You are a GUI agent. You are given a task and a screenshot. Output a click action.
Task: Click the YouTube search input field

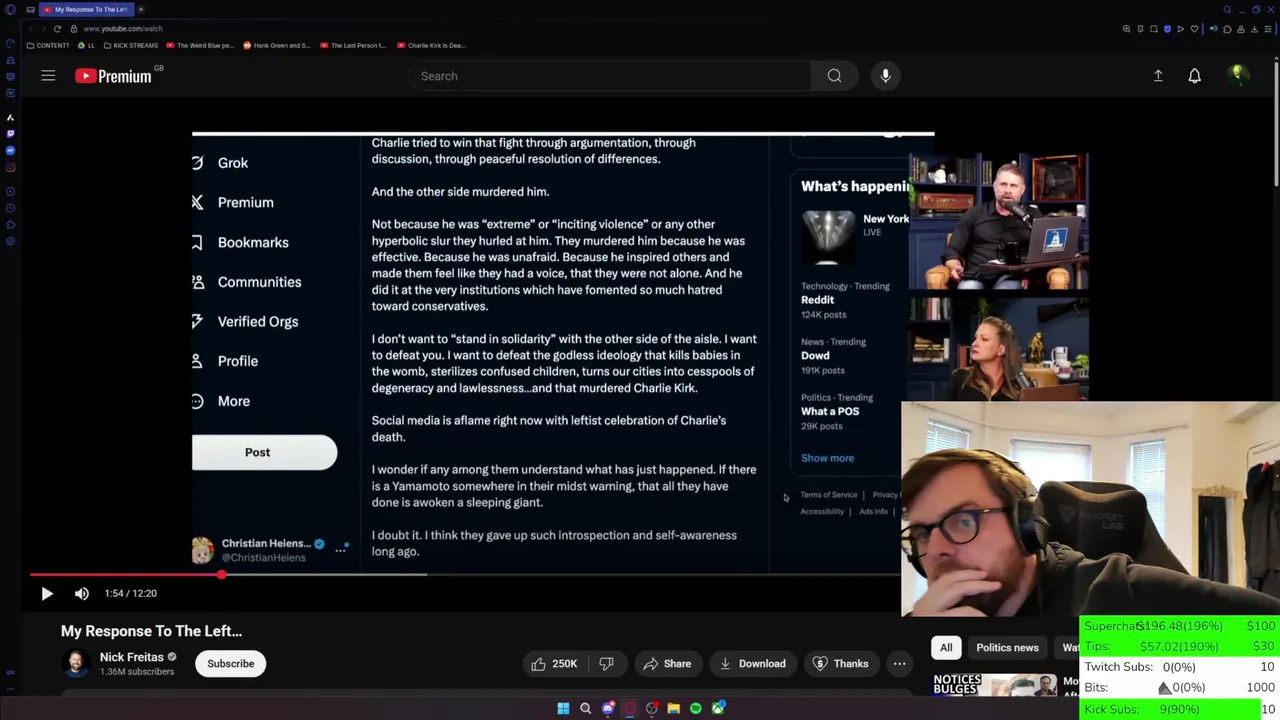(610, 76)
